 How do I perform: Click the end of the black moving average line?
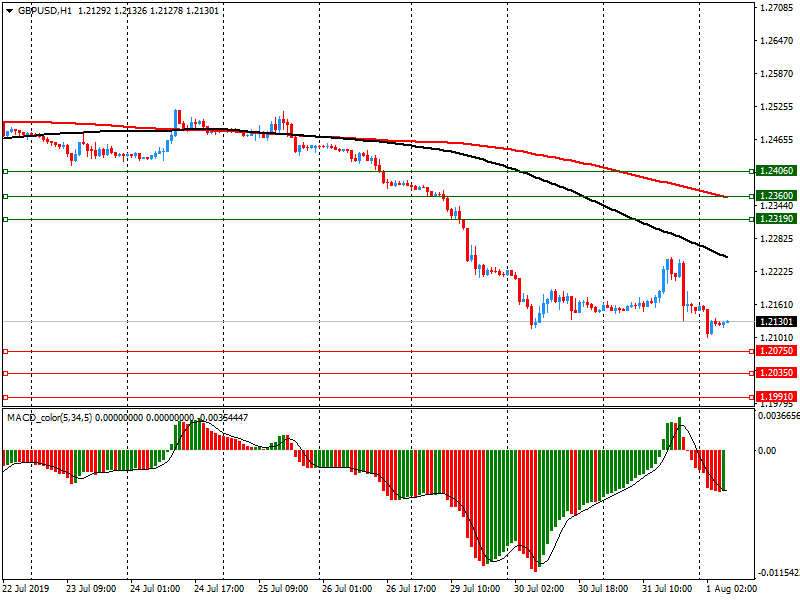tap(727, 257)
